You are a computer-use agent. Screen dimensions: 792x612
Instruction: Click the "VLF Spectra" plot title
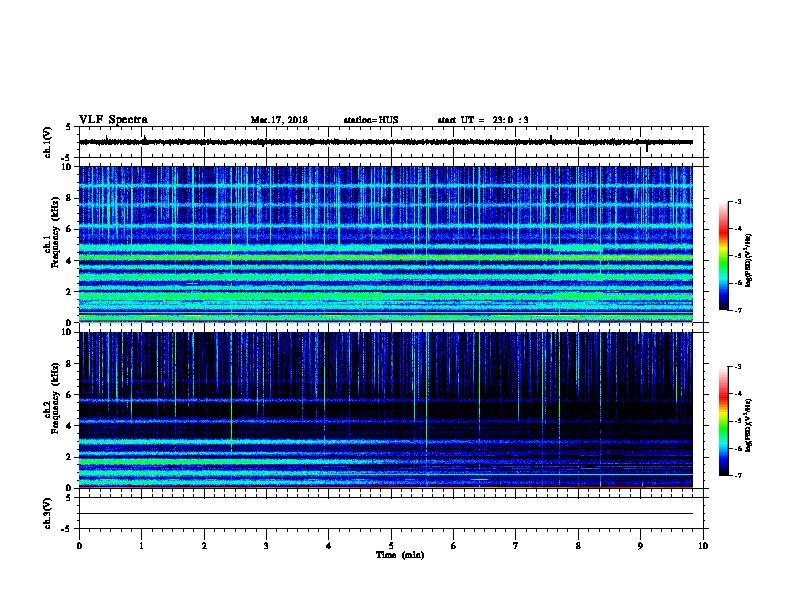pos(113,120)
